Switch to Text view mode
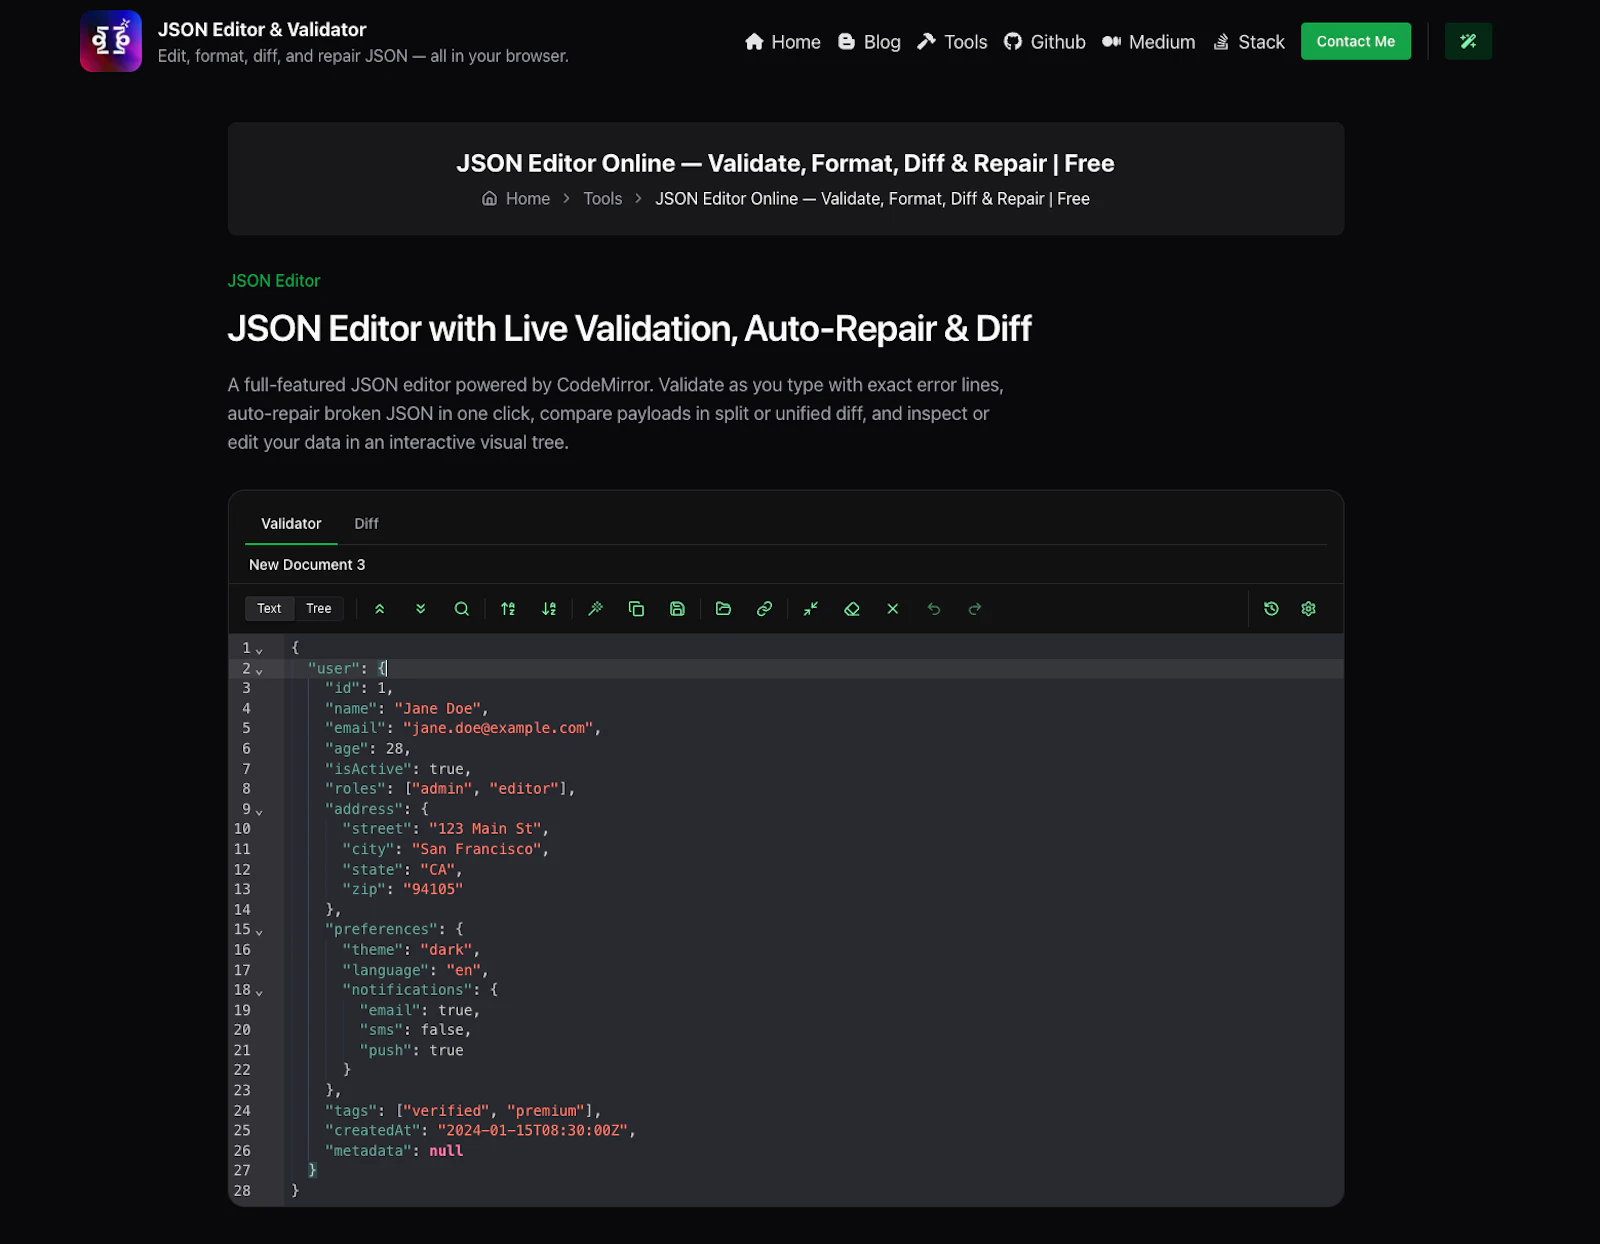Viewport: 1600px width, 1244px height. pyautogui.click(x=269, y=609)
